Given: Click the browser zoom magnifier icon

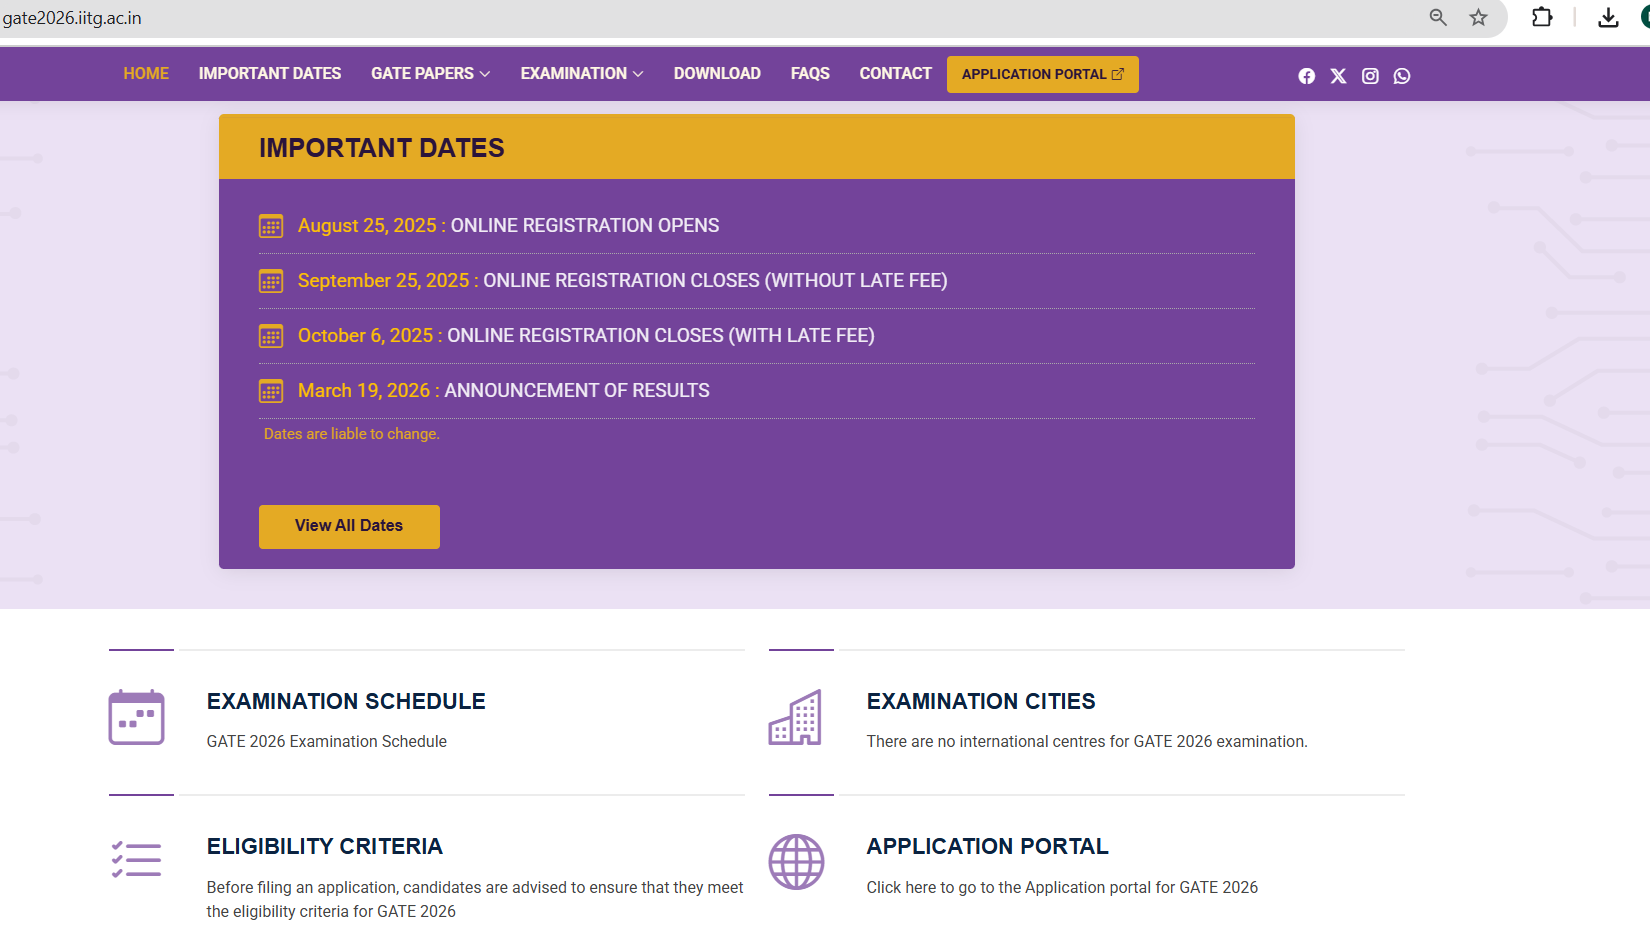Looking at the screenshot, I should pyautogui.click(x=1438, y=17).
